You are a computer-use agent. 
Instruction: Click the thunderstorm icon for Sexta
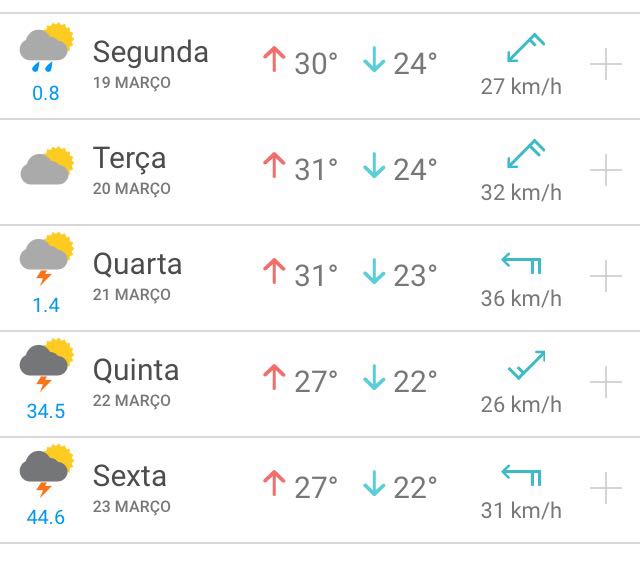(x=46, y=470)
